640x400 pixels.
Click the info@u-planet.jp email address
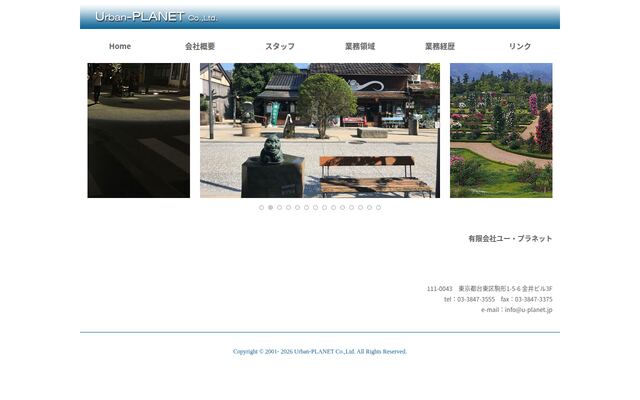[529, 310]
